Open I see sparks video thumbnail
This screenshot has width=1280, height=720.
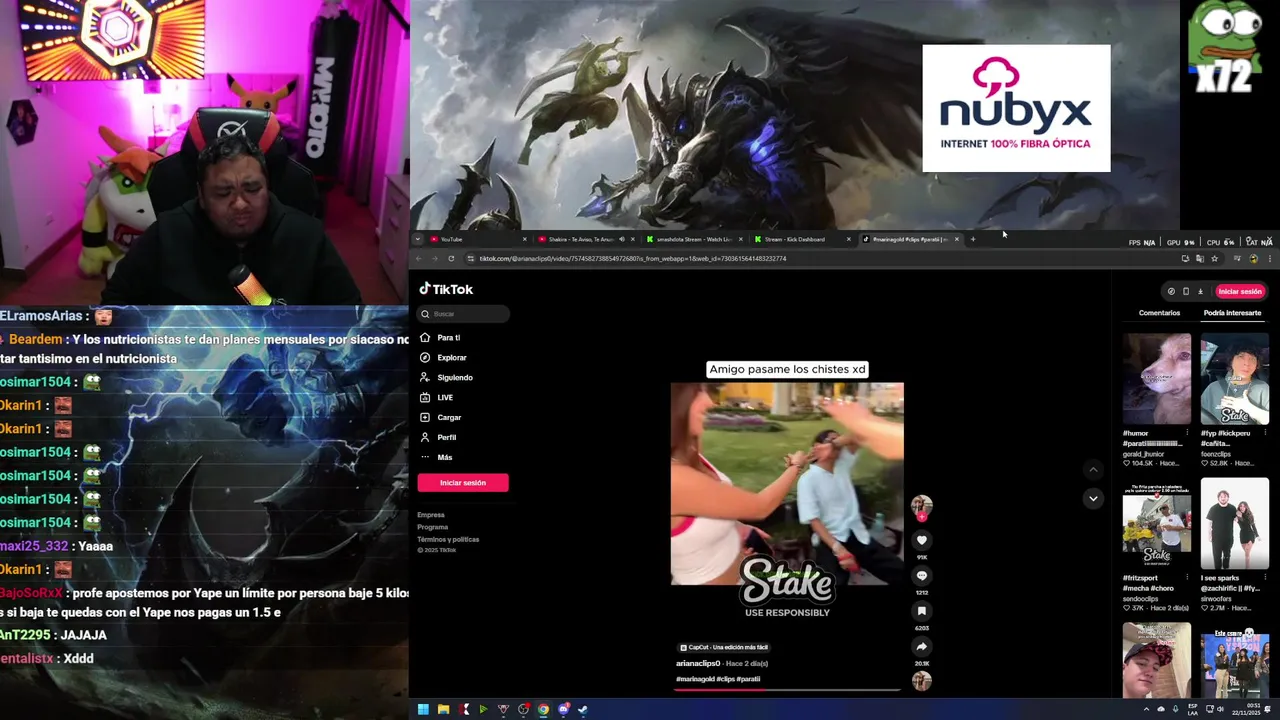pos(1235,524)
